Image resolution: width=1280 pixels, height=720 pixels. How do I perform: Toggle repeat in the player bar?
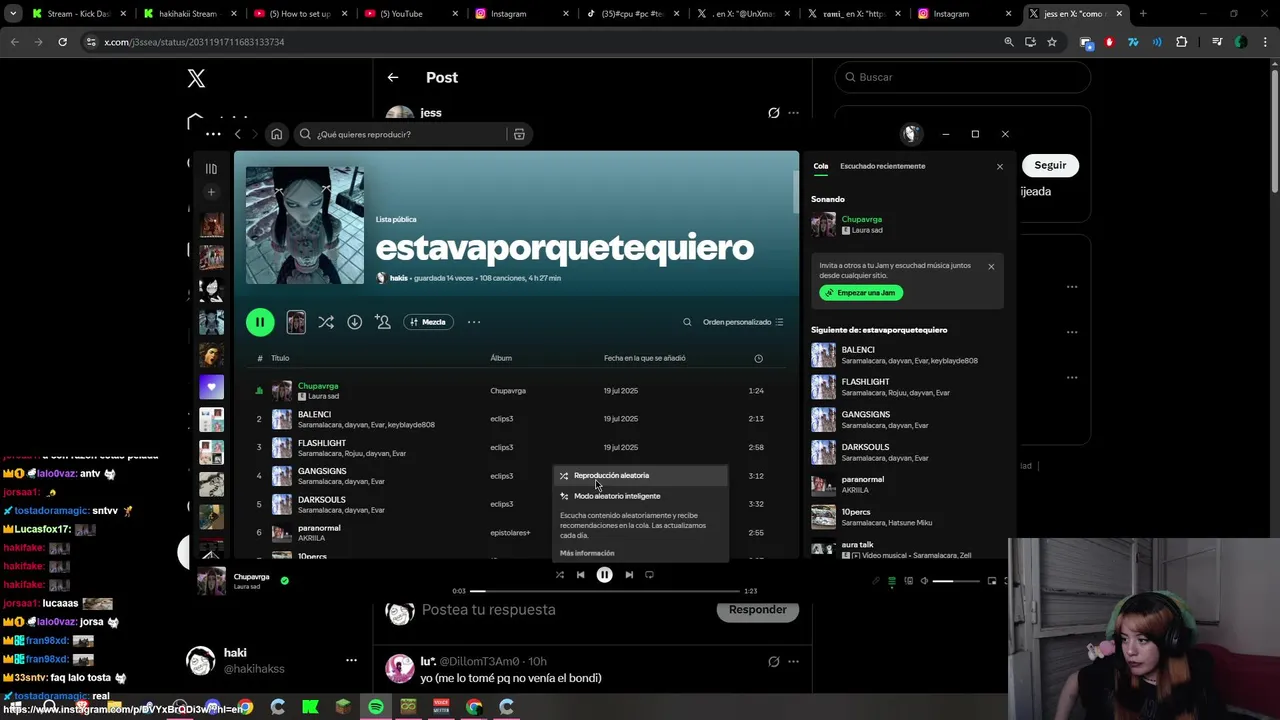(x=650, y=575)
